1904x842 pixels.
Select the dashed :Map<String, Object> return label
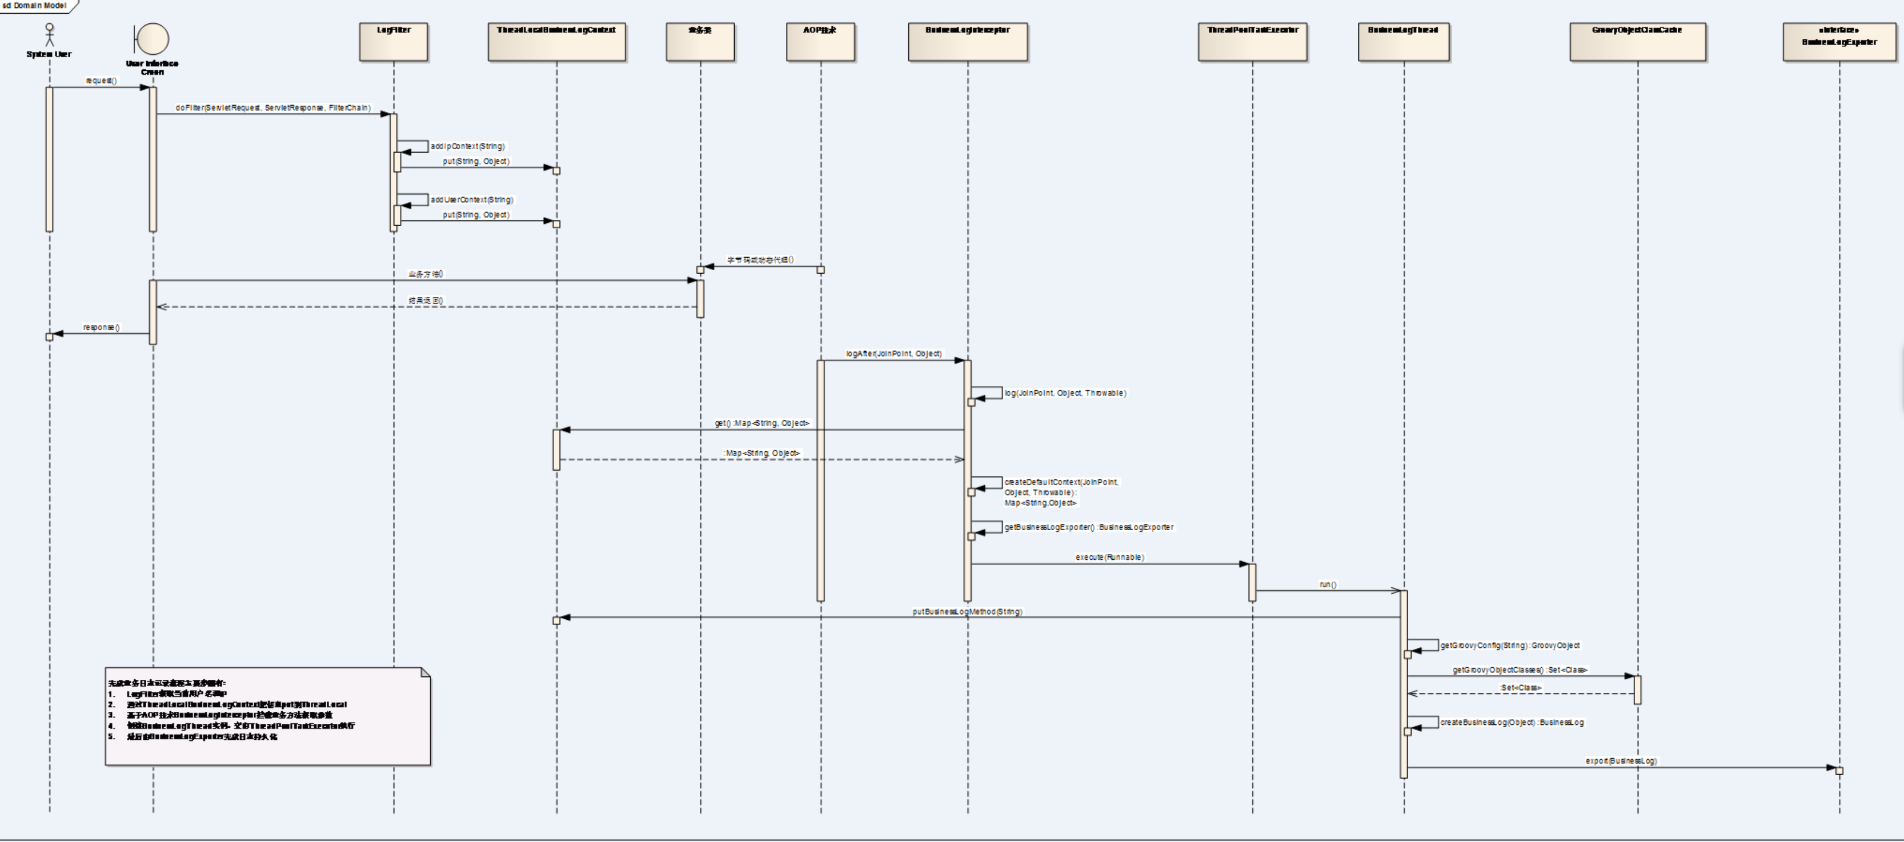pos(762,454)
